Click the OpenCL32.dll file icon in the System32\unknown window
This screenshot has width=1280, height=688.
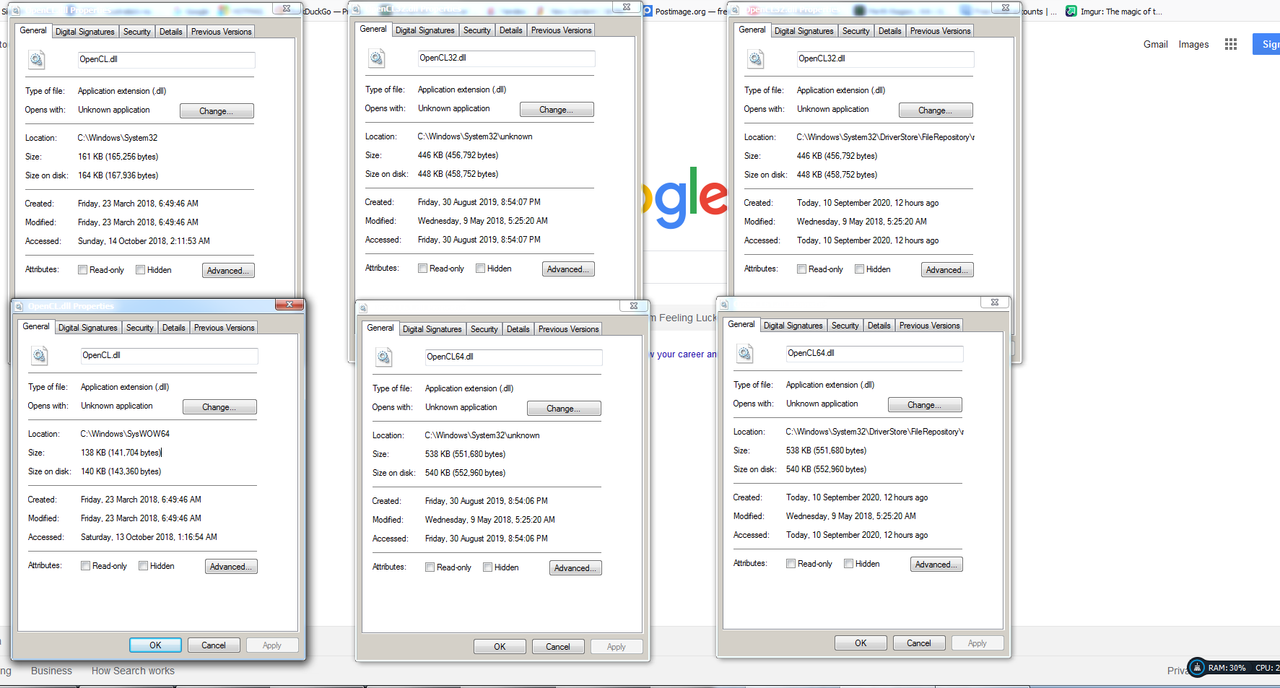pos(377,59)
